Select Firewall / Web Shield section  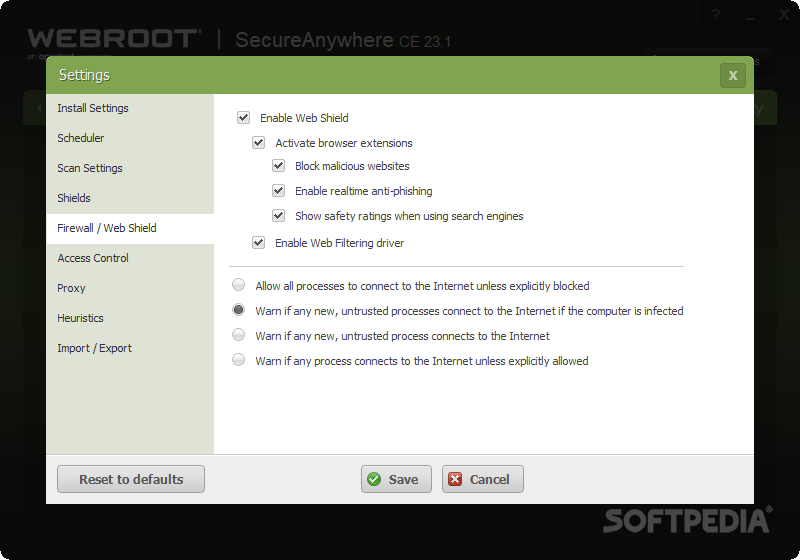coord(130,228)
